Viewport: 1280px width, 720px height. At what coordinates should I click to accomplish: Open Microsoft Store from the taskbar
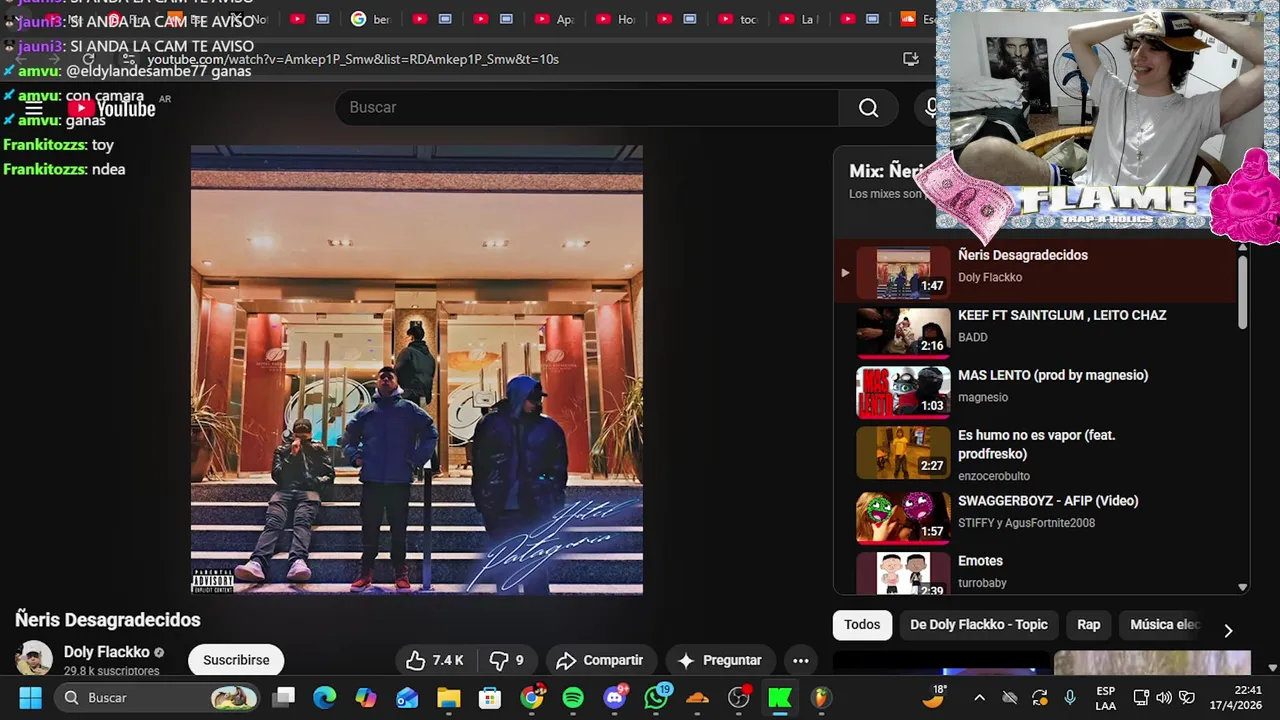coord(489,698)
